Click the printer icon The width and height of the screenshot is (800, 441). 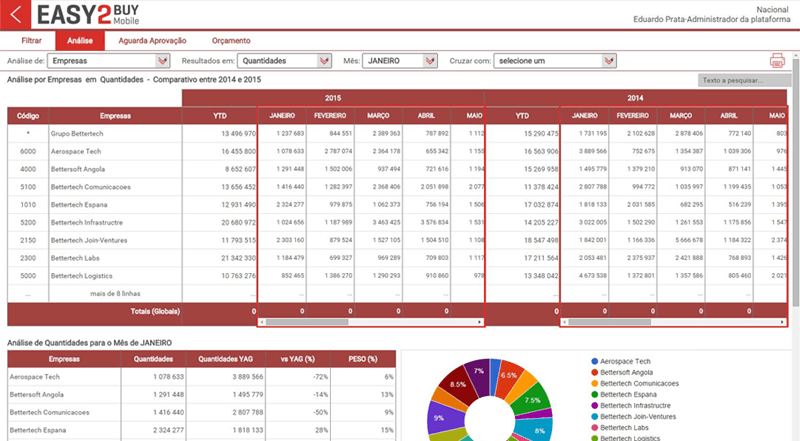pyautogui.click(x=777, y=61)
